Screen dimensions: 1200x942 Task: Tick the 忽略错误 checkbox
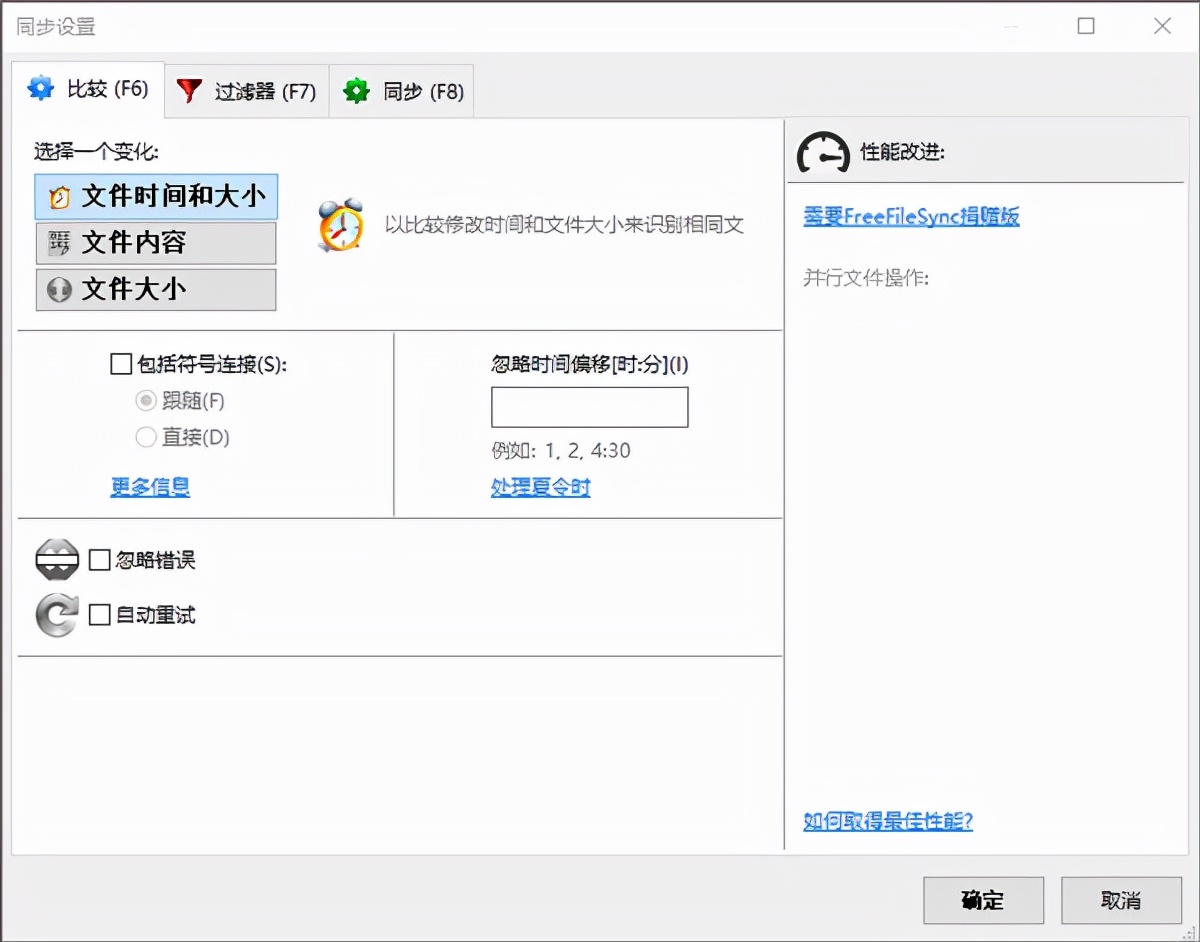click(100, 560)
